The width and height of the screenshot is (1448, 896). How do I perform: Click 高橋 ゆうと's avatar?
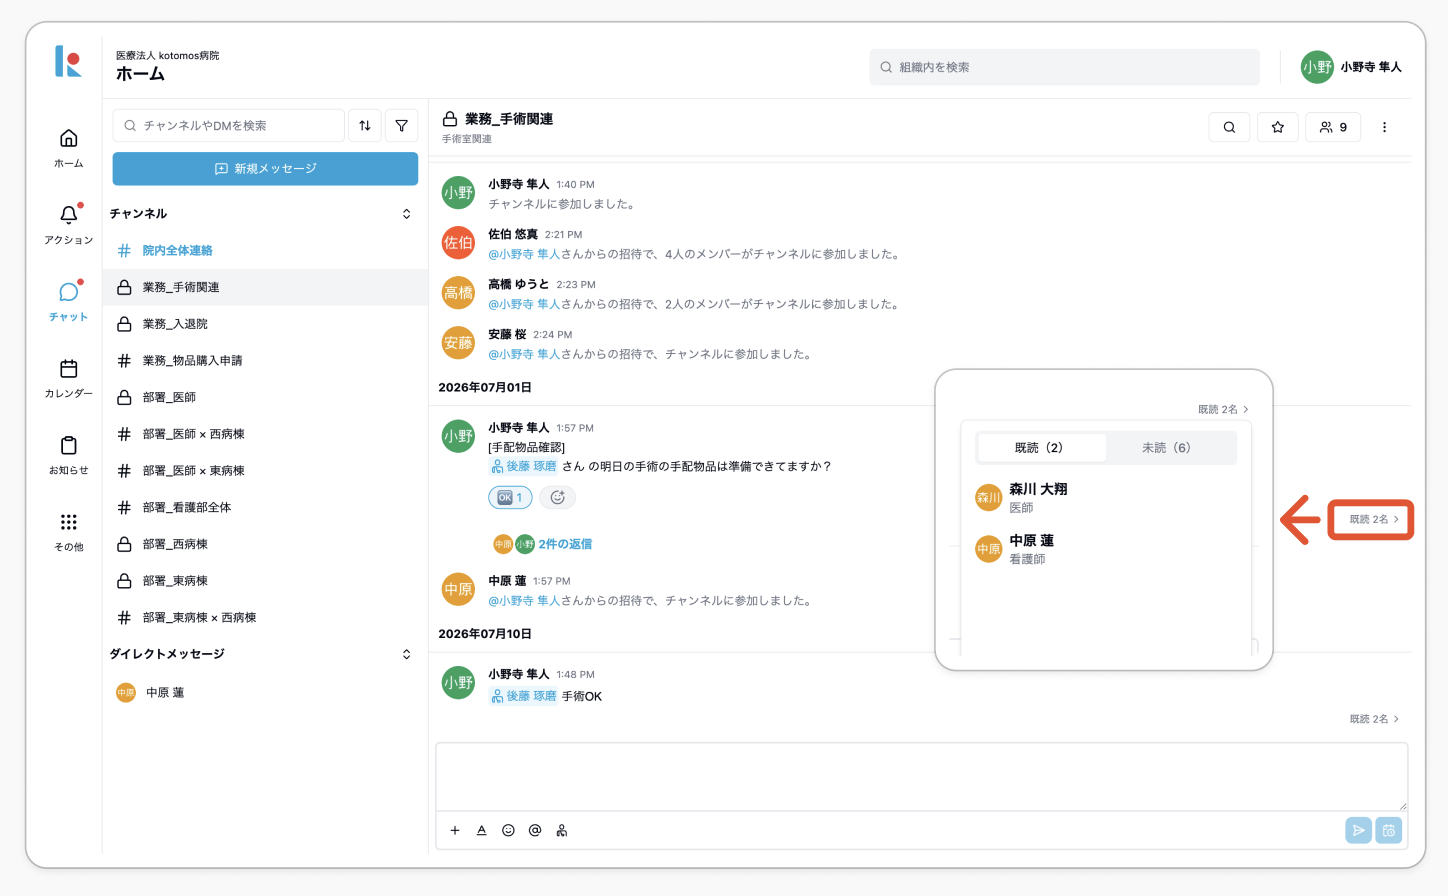click(x=458, y=293)
